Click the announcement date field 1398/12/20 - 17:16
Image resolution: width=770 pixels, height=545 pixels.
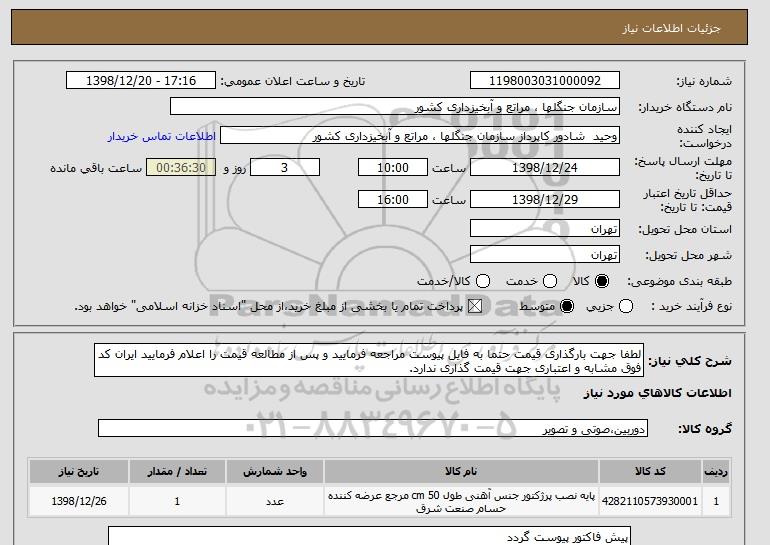(141, 81)
